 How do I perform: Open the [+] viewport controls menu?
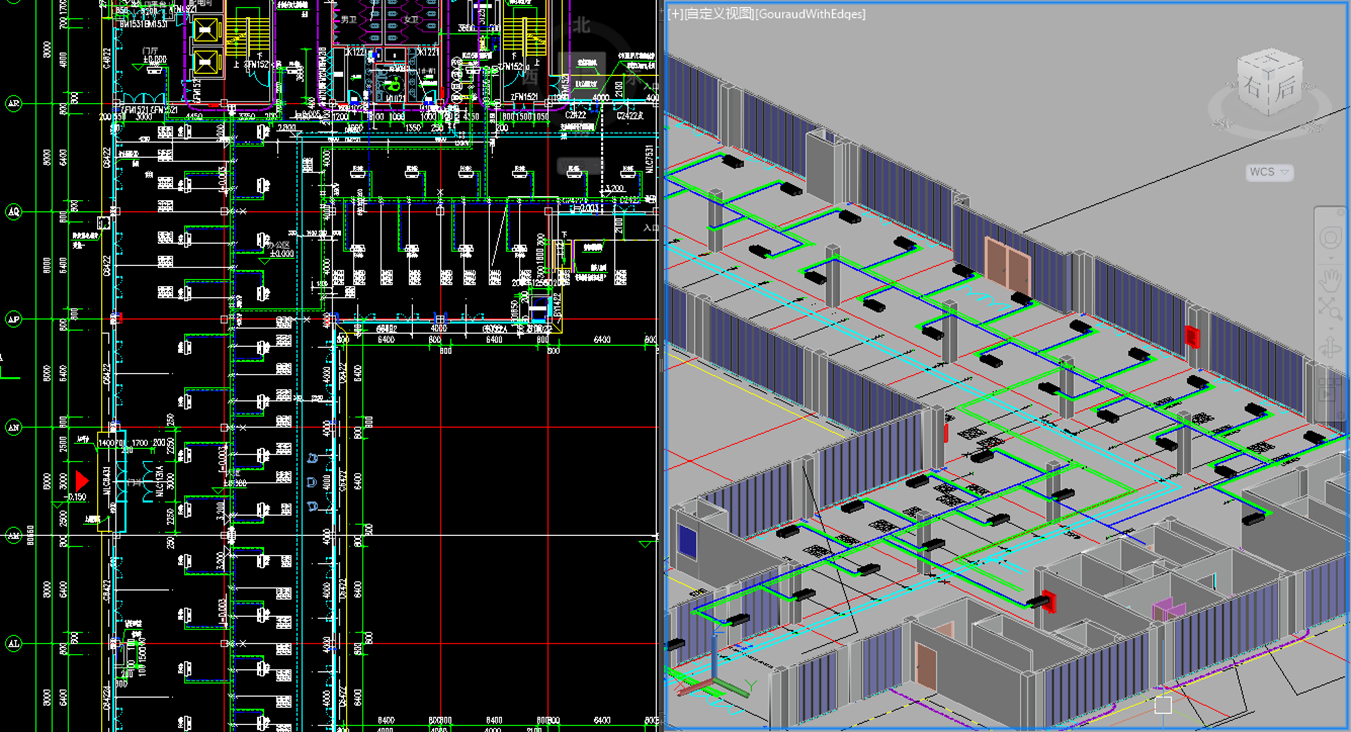tap(675, 14)
